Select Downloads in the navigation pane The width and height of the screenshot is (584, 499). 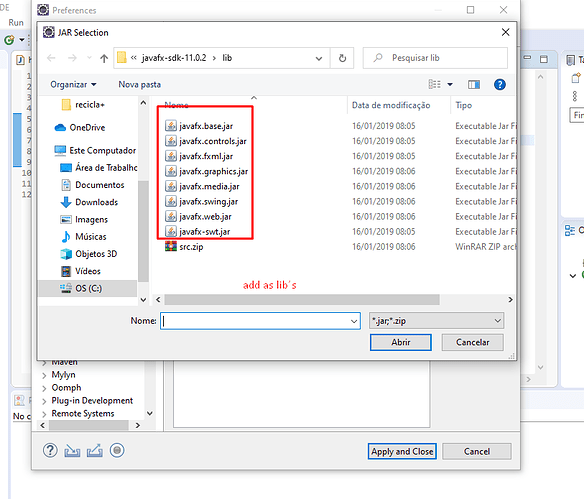pyautogui.click(x=96, y=202)
